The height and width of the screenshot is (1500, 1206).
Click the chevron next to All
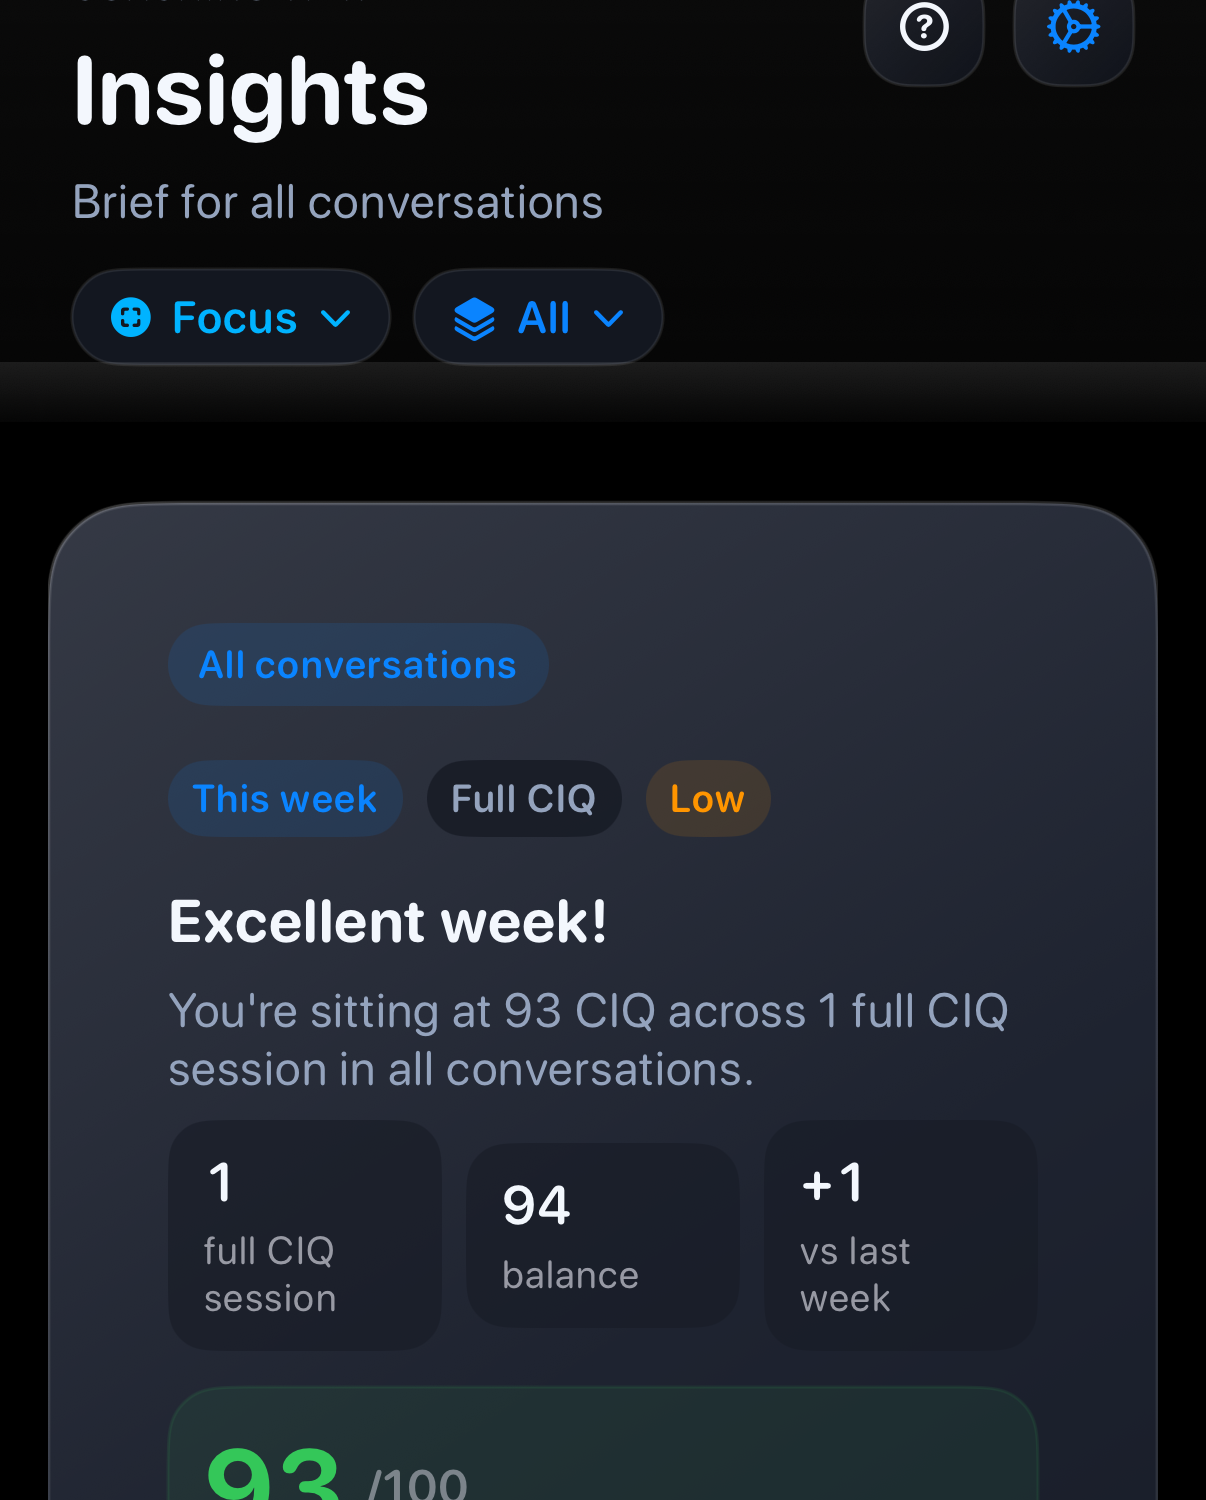click(609, 318)
